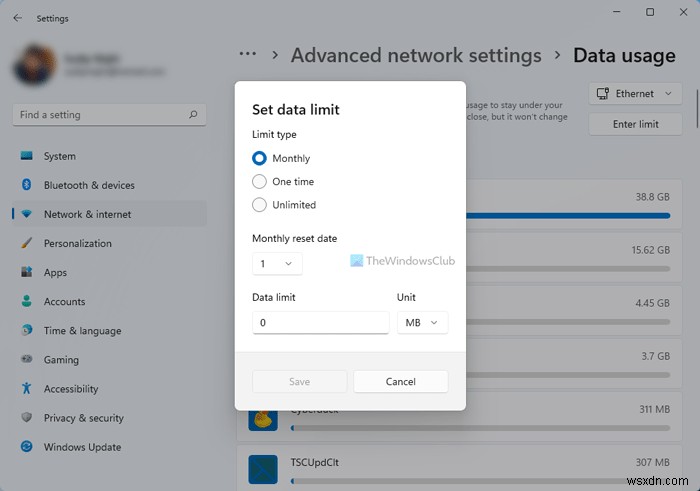Open Time & language settings
The height and width of the screenshot is (491, 700).
point(109,330)
